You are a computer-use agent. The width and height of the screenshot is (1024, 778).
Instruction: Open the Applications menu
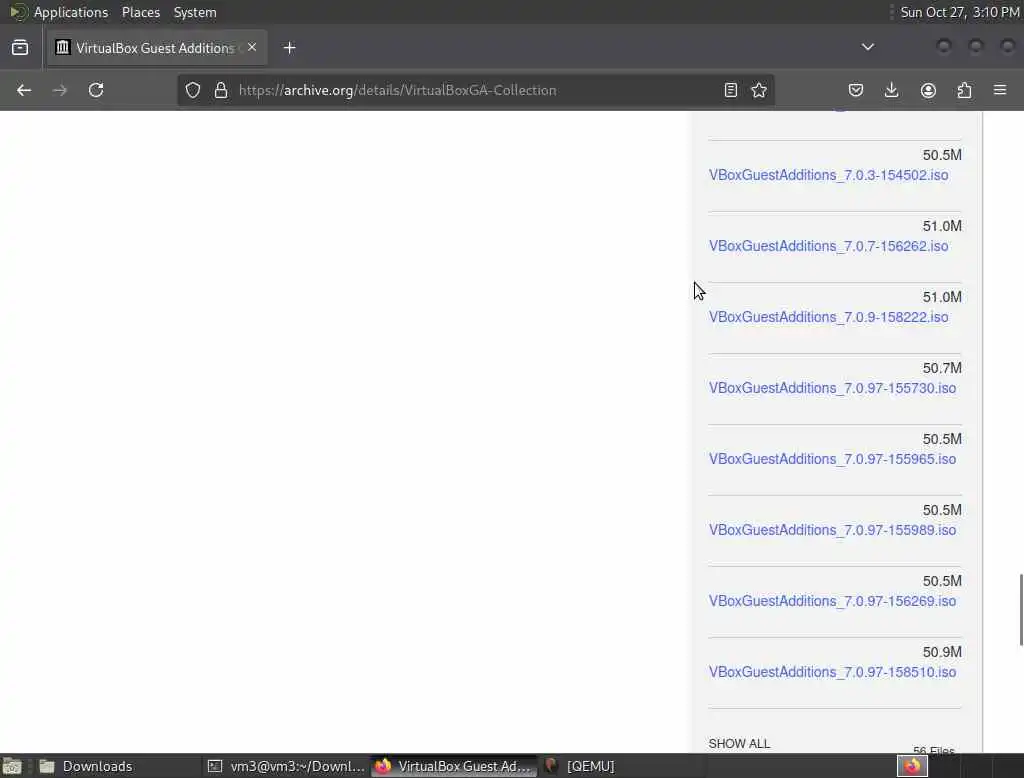(x=71, y=12)
